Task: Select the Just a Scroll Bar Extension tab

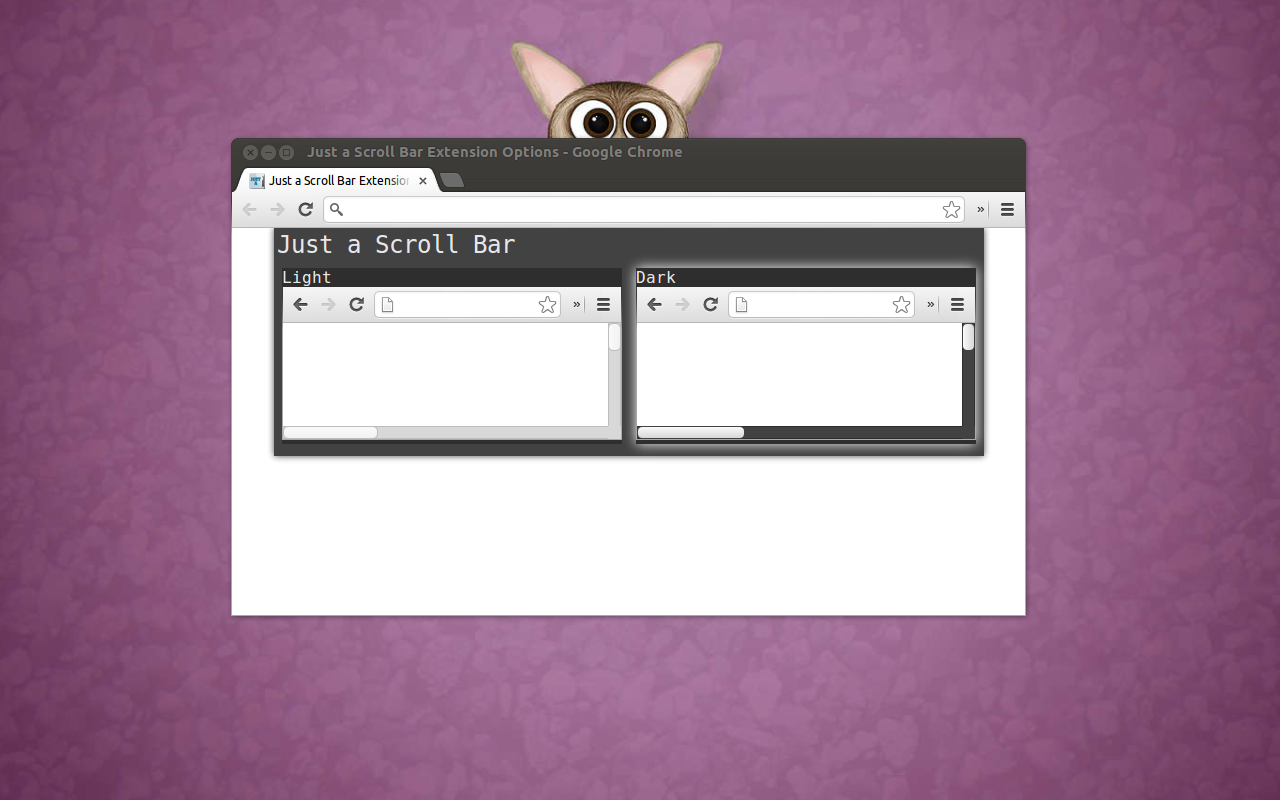Action: pyautogui.click(x=337, y=181)
